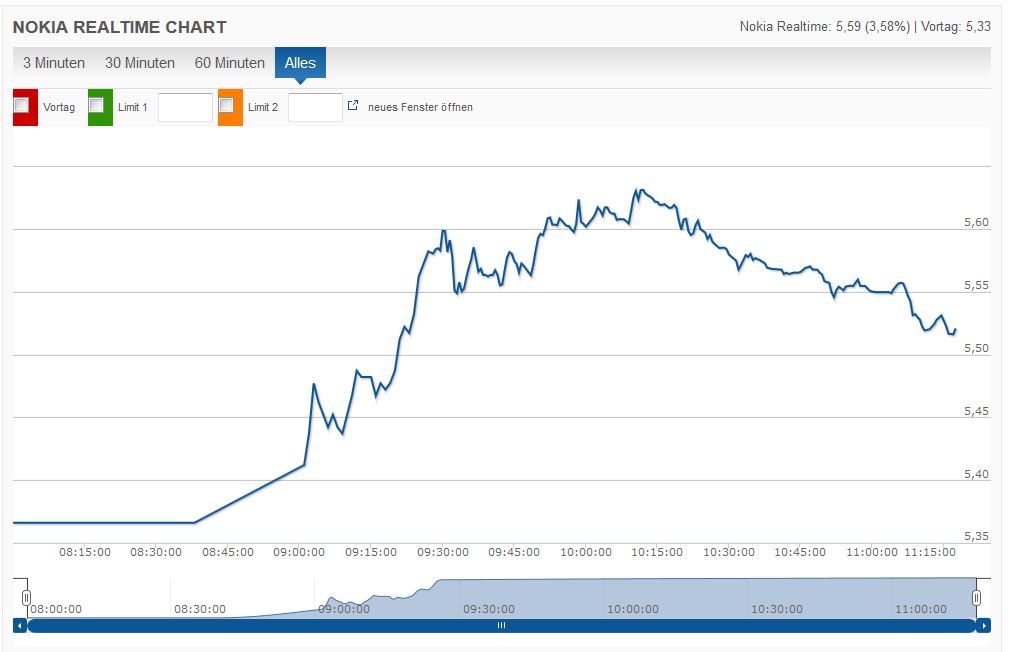Click the 11:15:00 x-axis label

click(x=930, y=552)
